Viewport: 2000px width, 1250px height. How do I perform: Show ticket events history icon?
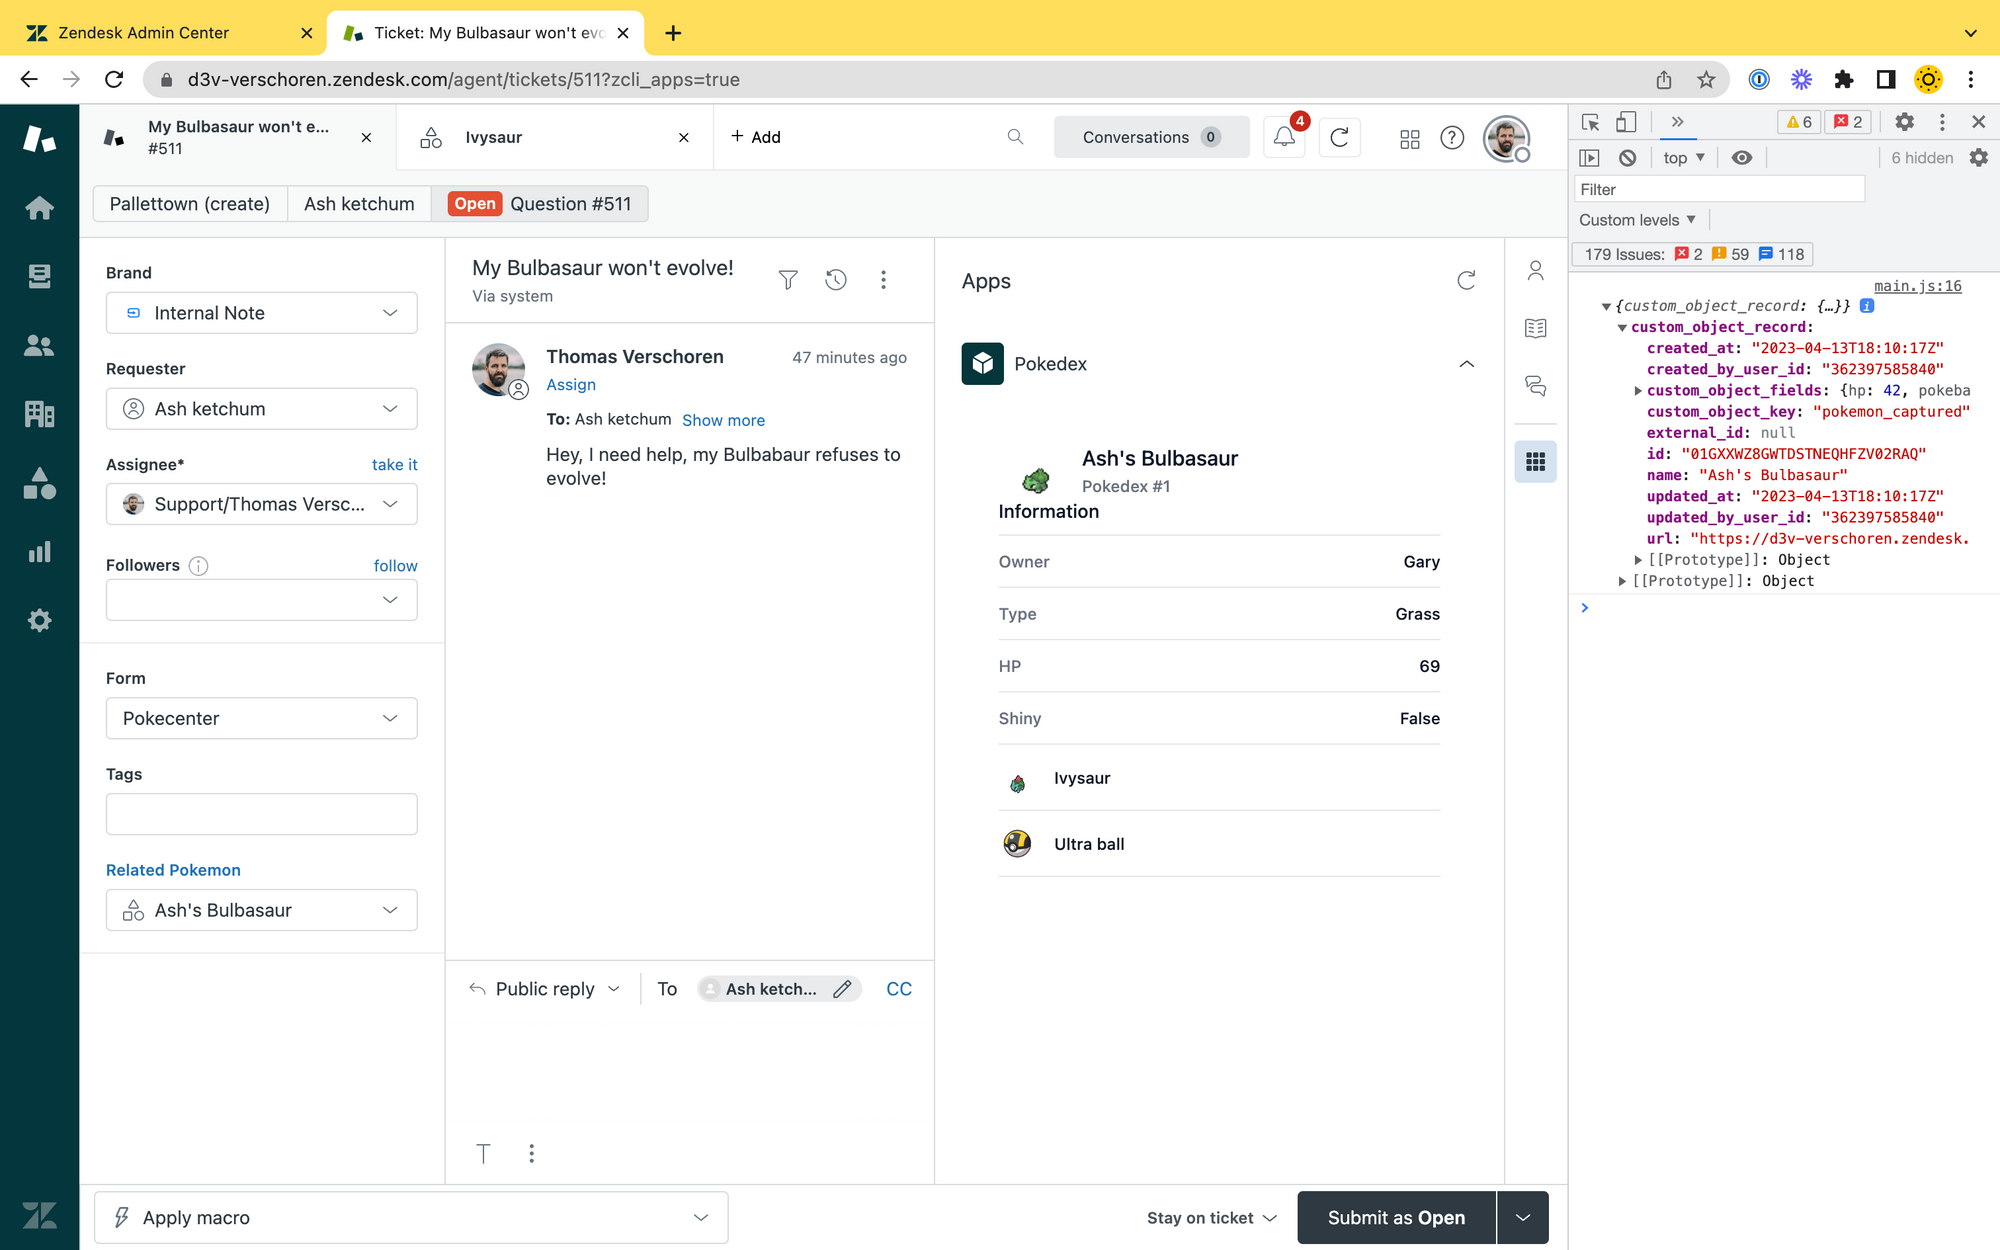[x=836, y=280]
